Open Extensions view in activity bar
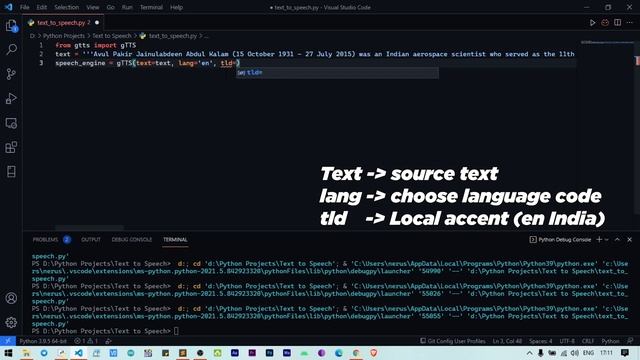 click(11, 147)
